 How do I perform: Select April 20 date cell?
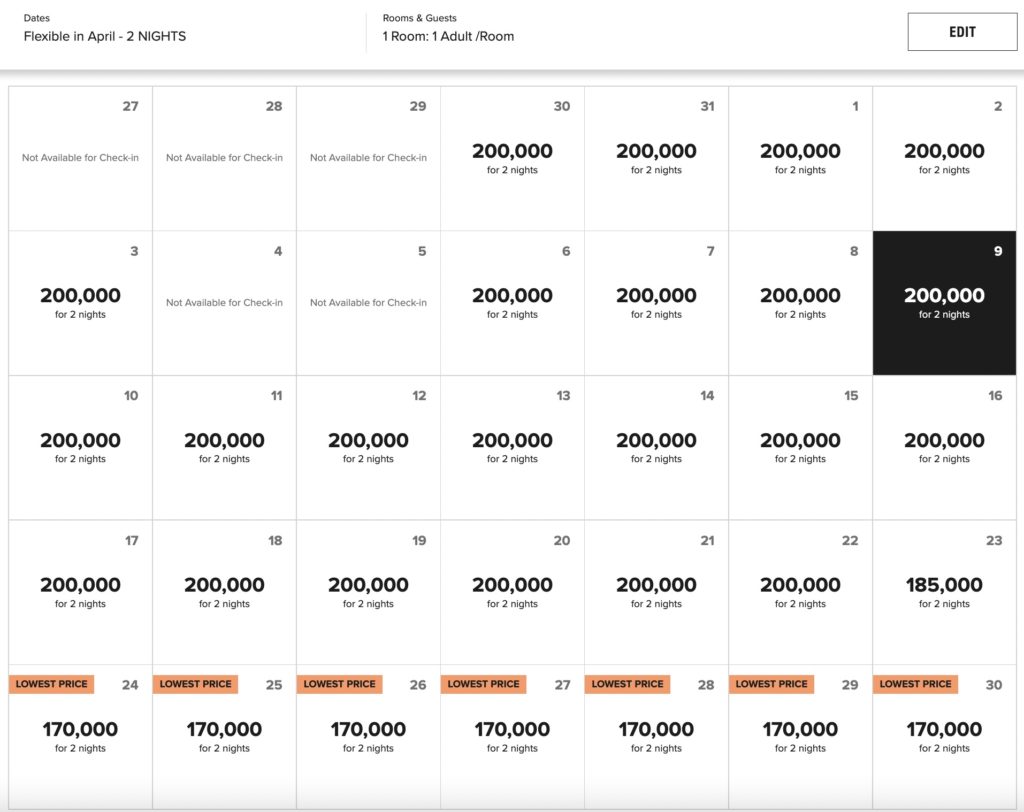(512, 592)
